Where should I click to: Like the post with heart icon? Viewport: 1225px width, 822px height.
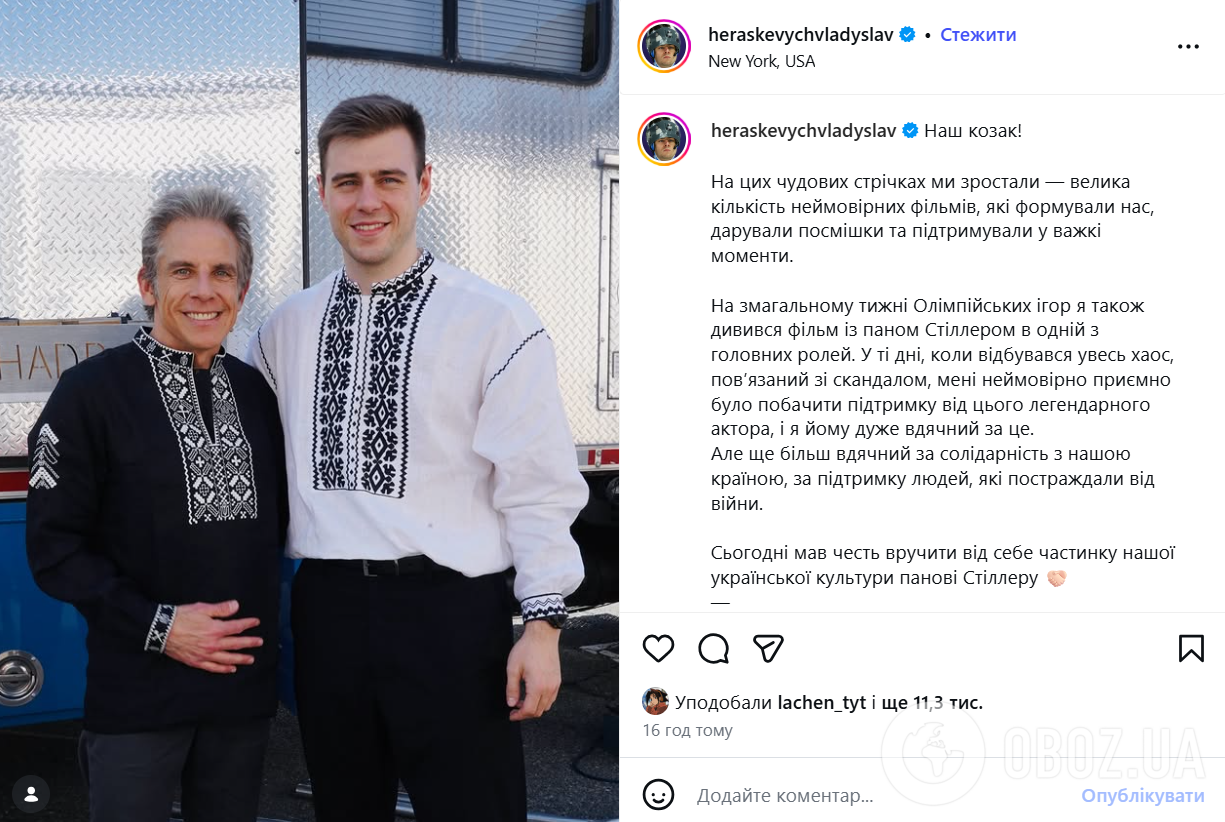[x=658, y=648]
